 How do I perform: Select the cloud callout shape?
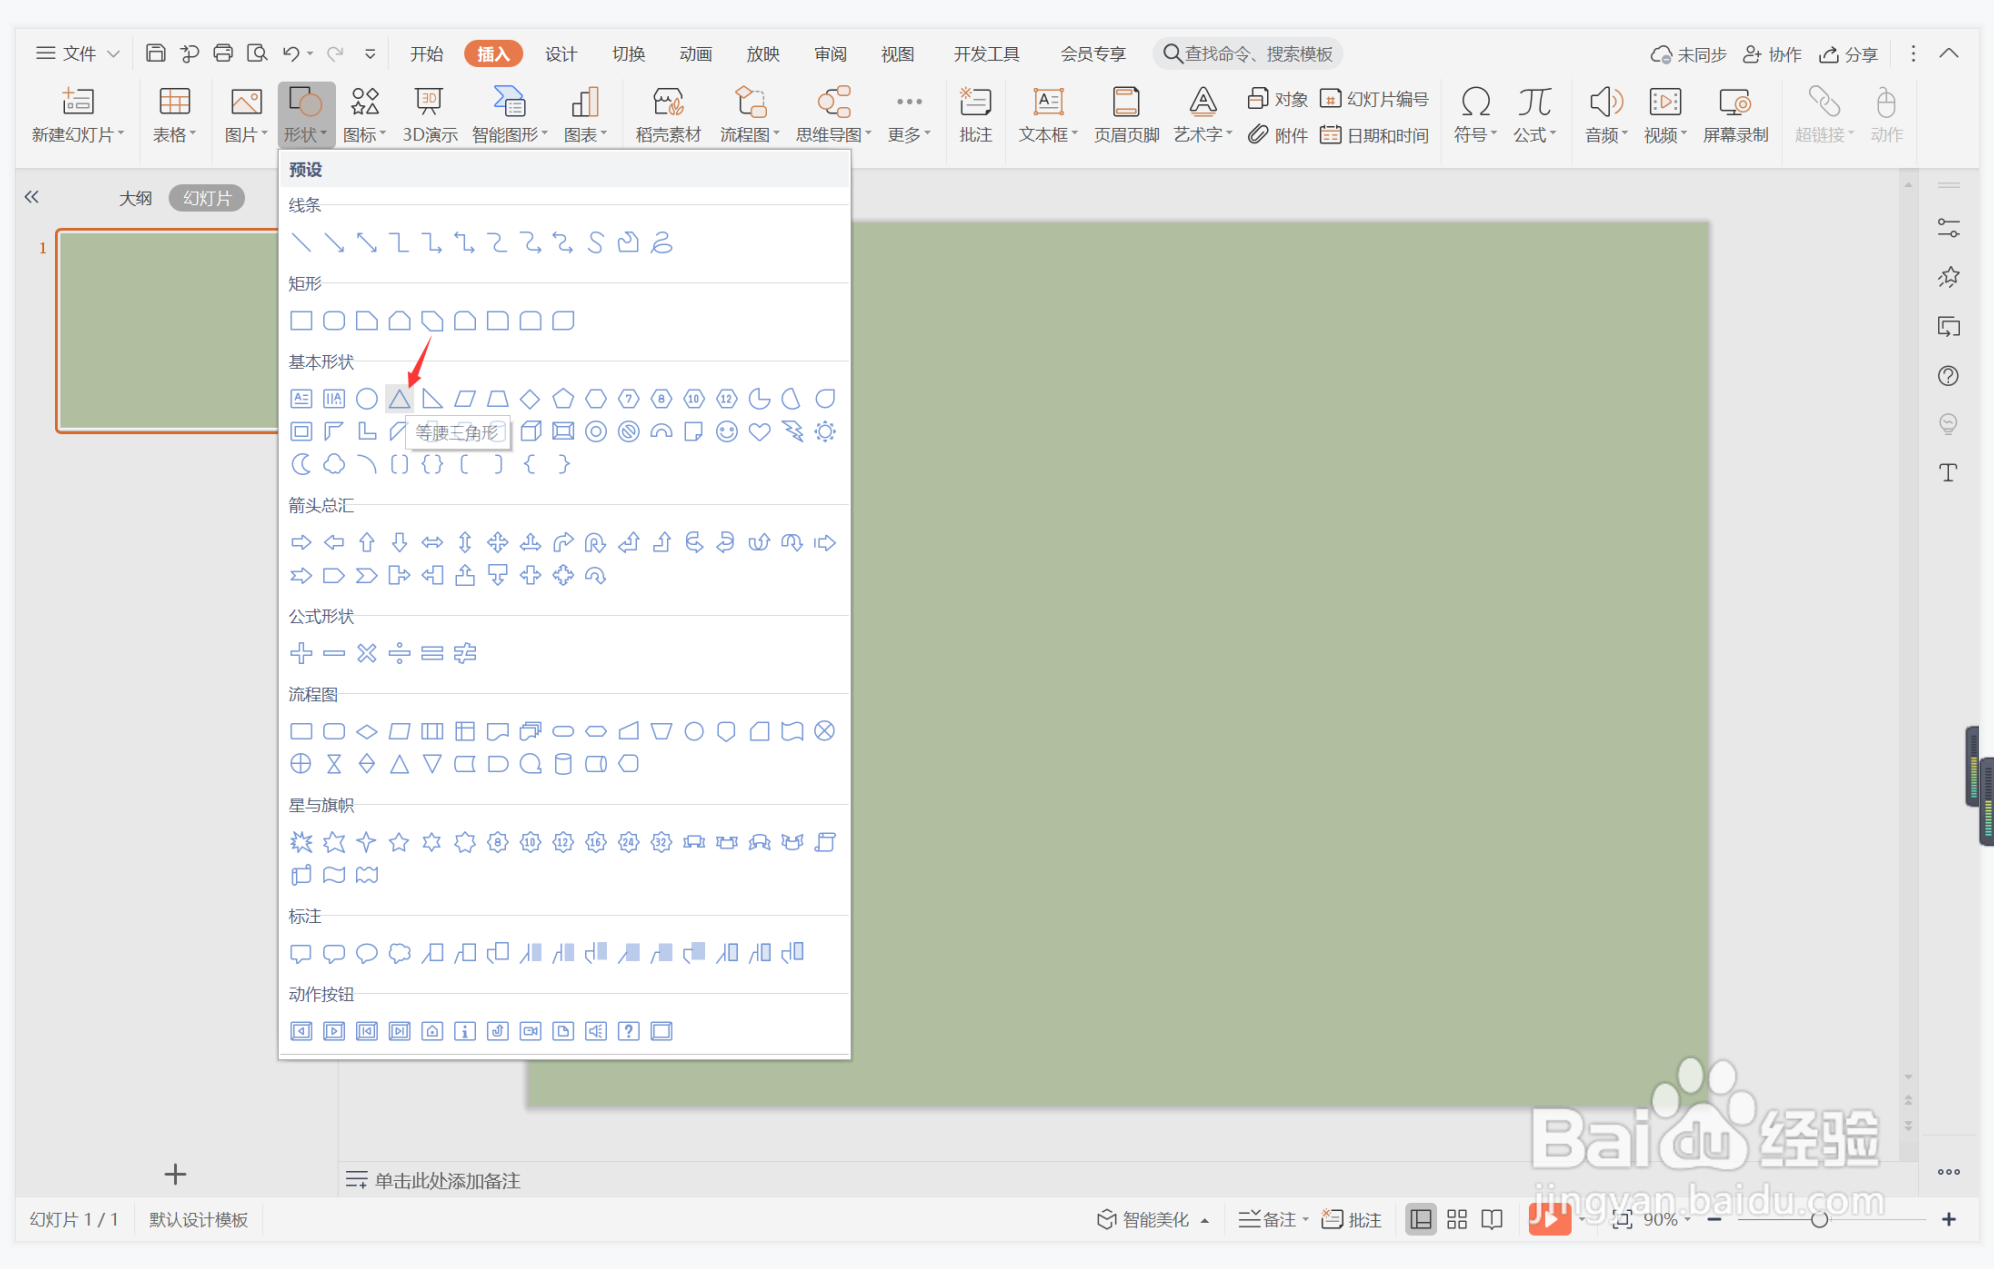coord(399,953)
